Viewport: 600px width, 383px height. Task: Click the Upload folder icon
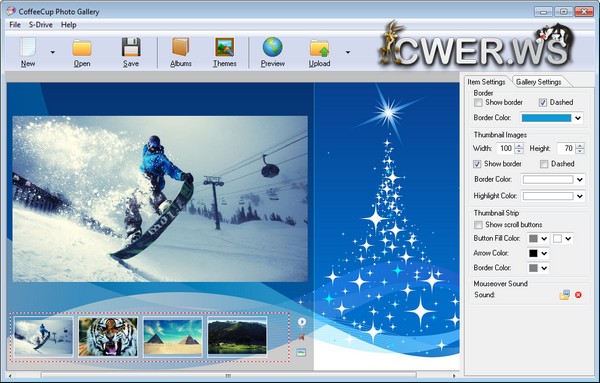(320, 48)
